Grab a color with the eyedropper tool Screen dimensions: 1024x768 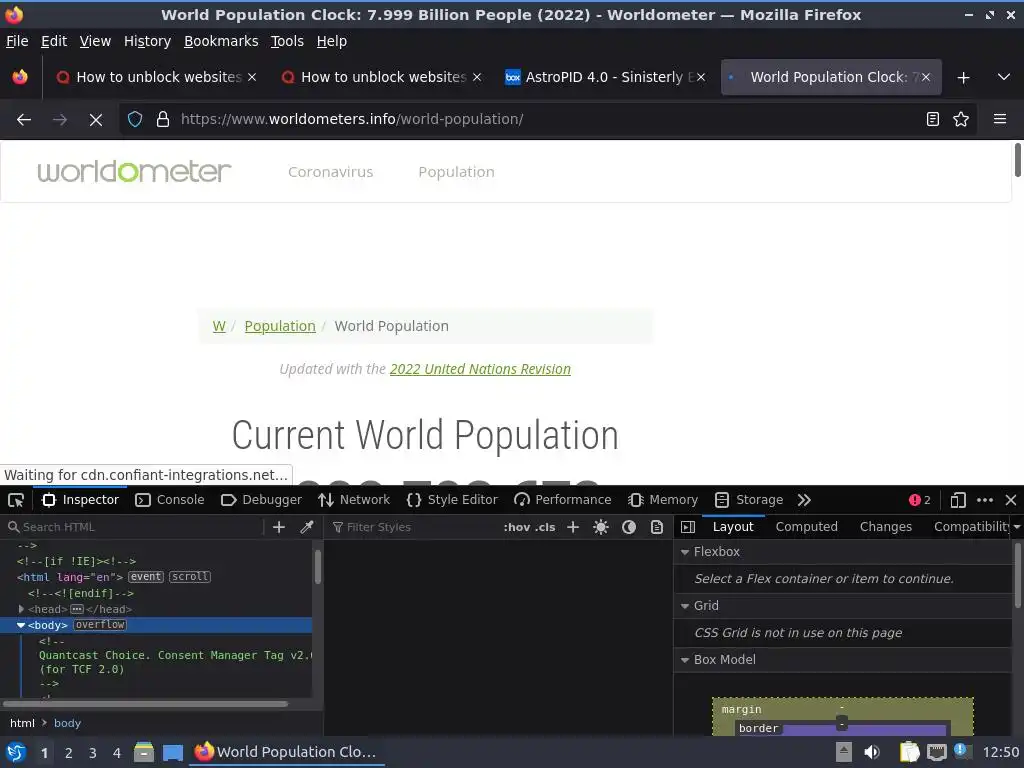pos(306,527)
